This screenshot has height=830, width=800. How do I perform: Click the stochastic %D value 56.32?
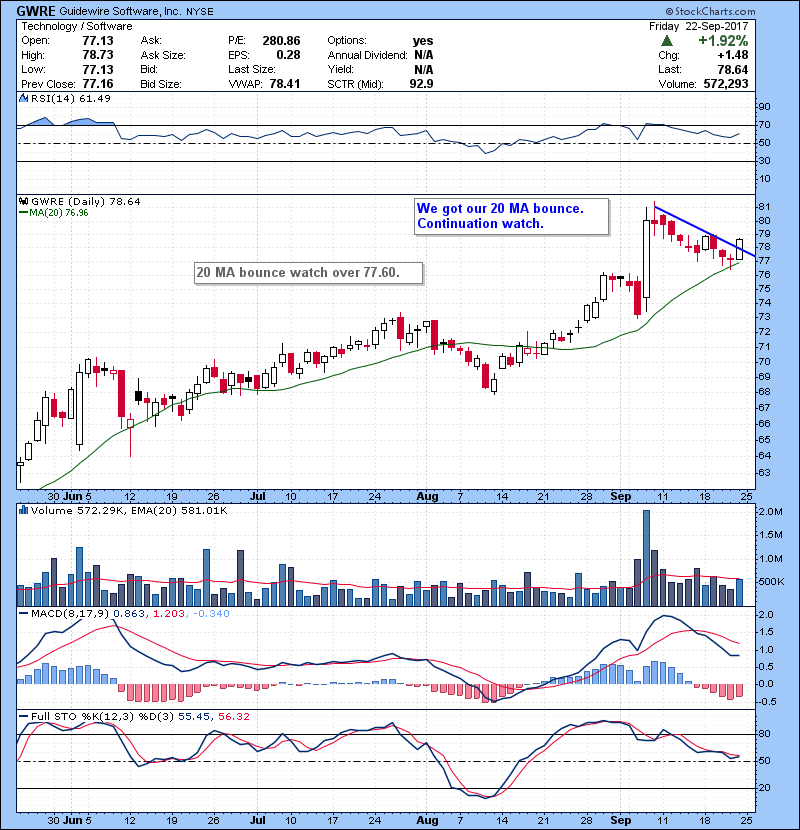tap(233, 716)
